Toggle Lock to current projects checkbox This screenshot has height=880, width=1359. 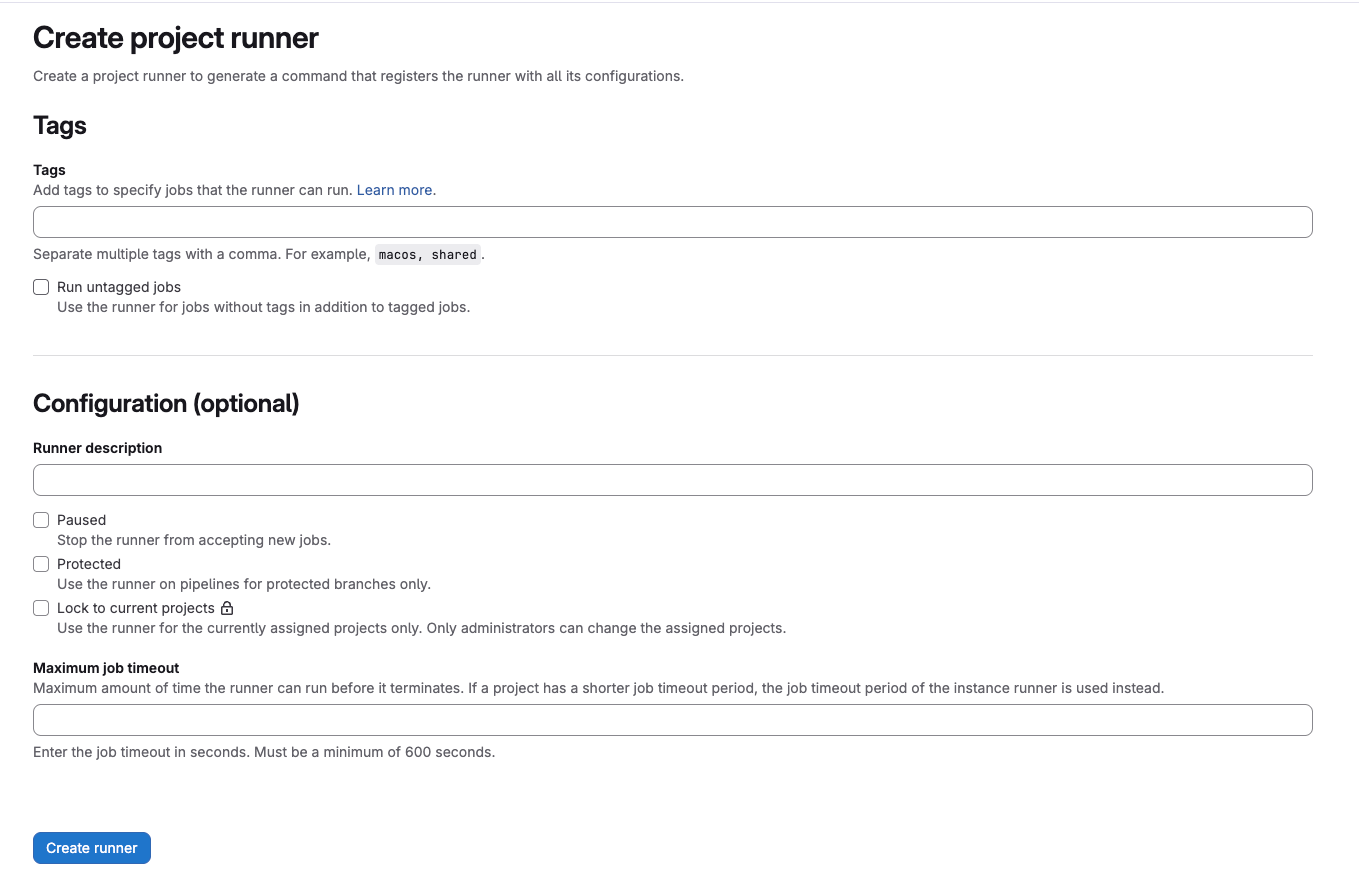point(41,608)
